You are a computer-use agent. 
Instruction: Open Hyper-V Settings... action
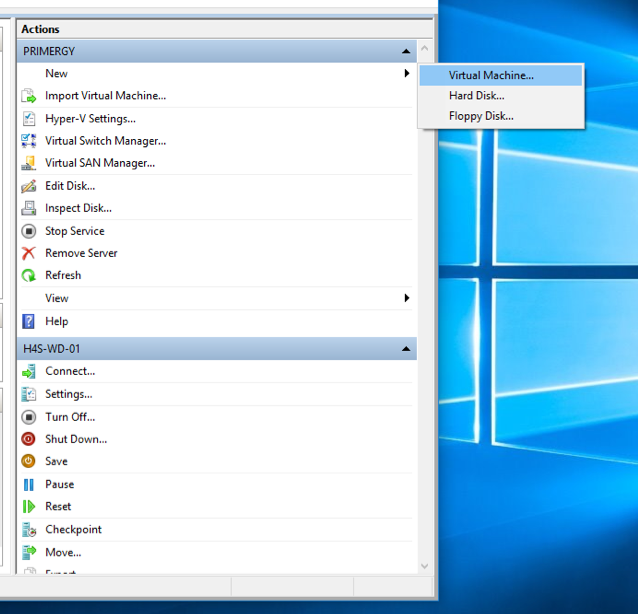click(90, 119)
